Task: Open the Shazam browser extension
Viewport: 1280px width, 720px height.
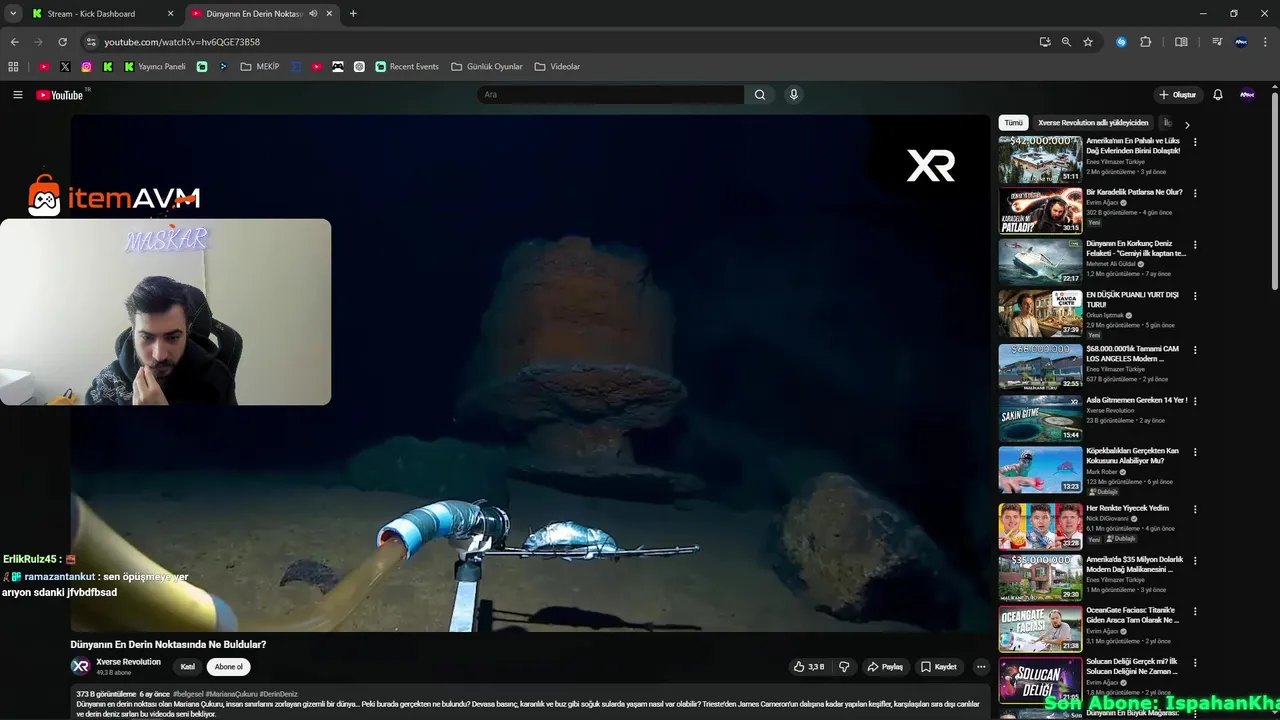Action: point(1121,42)
